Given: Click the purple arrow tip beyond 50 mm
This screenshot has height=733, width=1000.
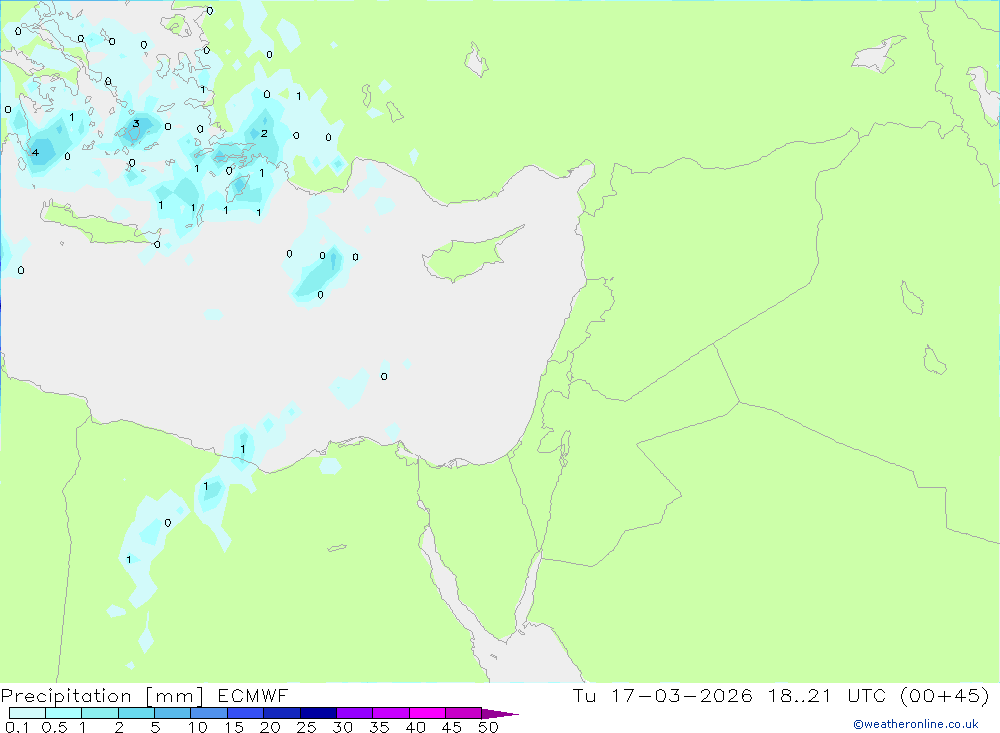Looking at the screenshot, I should coord(501,714).
